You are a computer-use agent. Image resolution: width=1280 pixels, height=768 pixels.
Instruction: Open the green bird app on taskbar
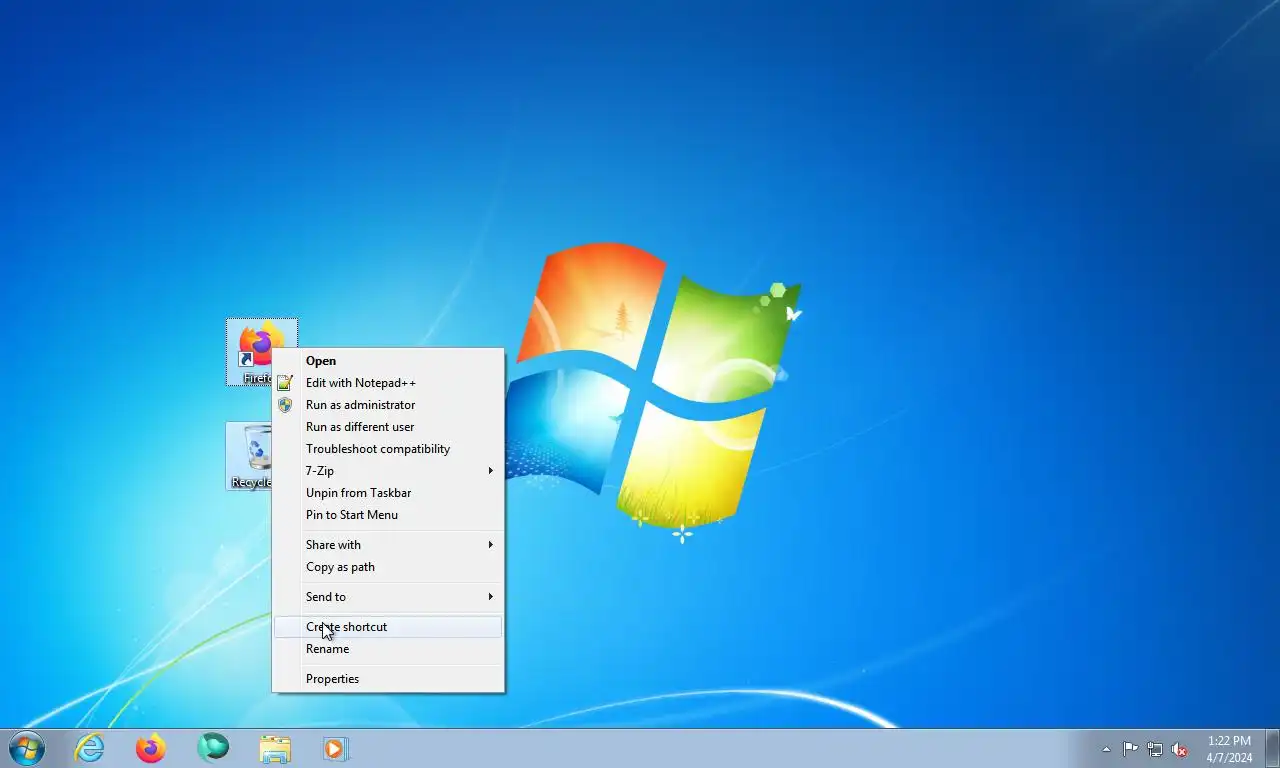tap(213, 748)
